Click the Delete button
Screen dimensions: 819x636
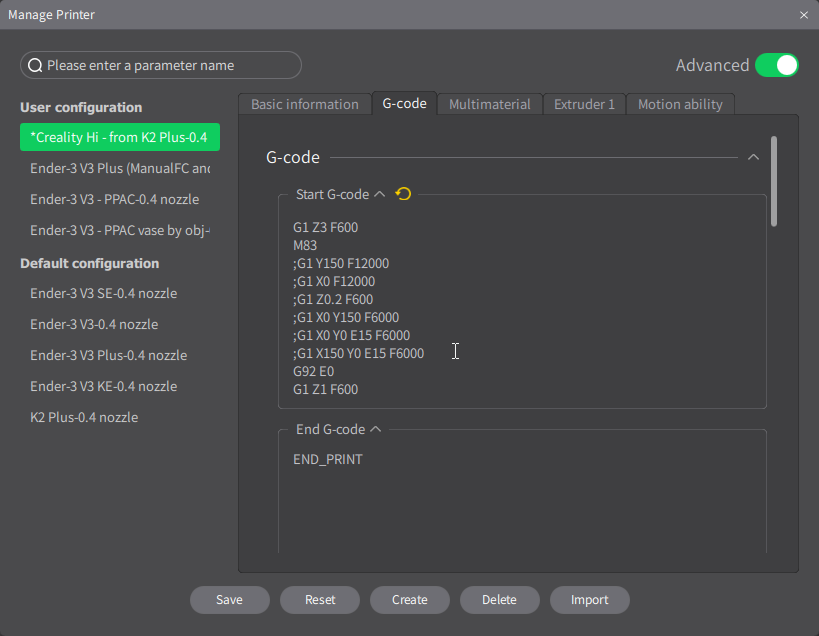pyautogui.click(x=499, y=599)
